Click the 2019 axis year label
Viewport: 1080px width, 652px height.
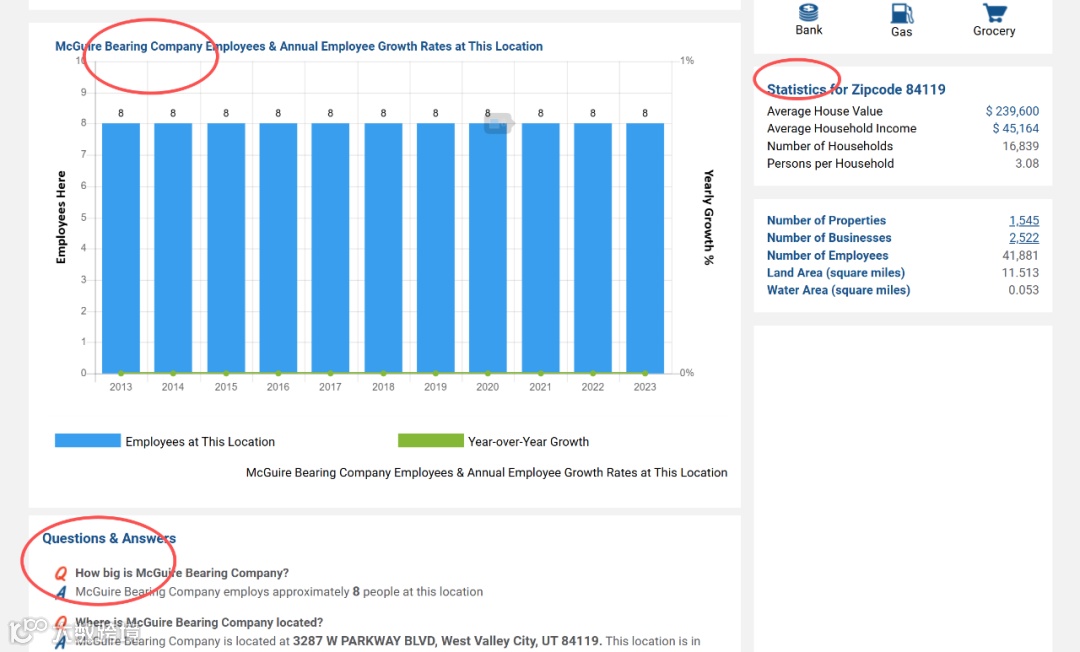tap(435, 387)
